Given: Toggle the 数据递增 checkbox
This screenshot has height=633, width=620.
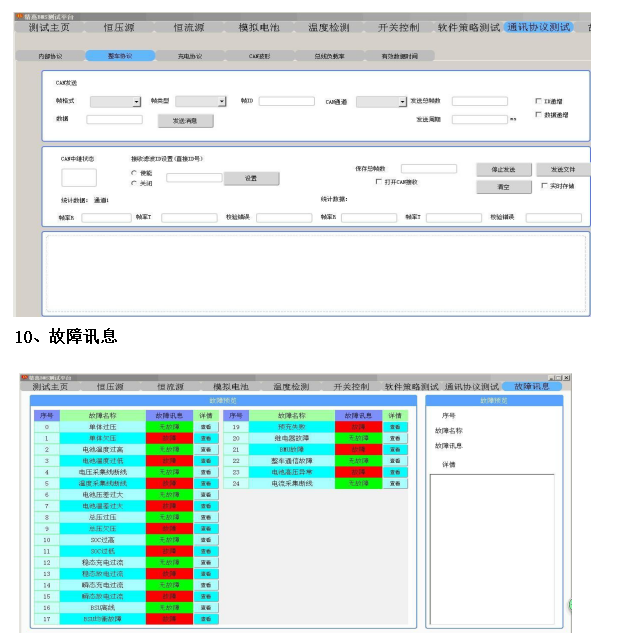Looking at the screenshot, I should click(539, 115).
